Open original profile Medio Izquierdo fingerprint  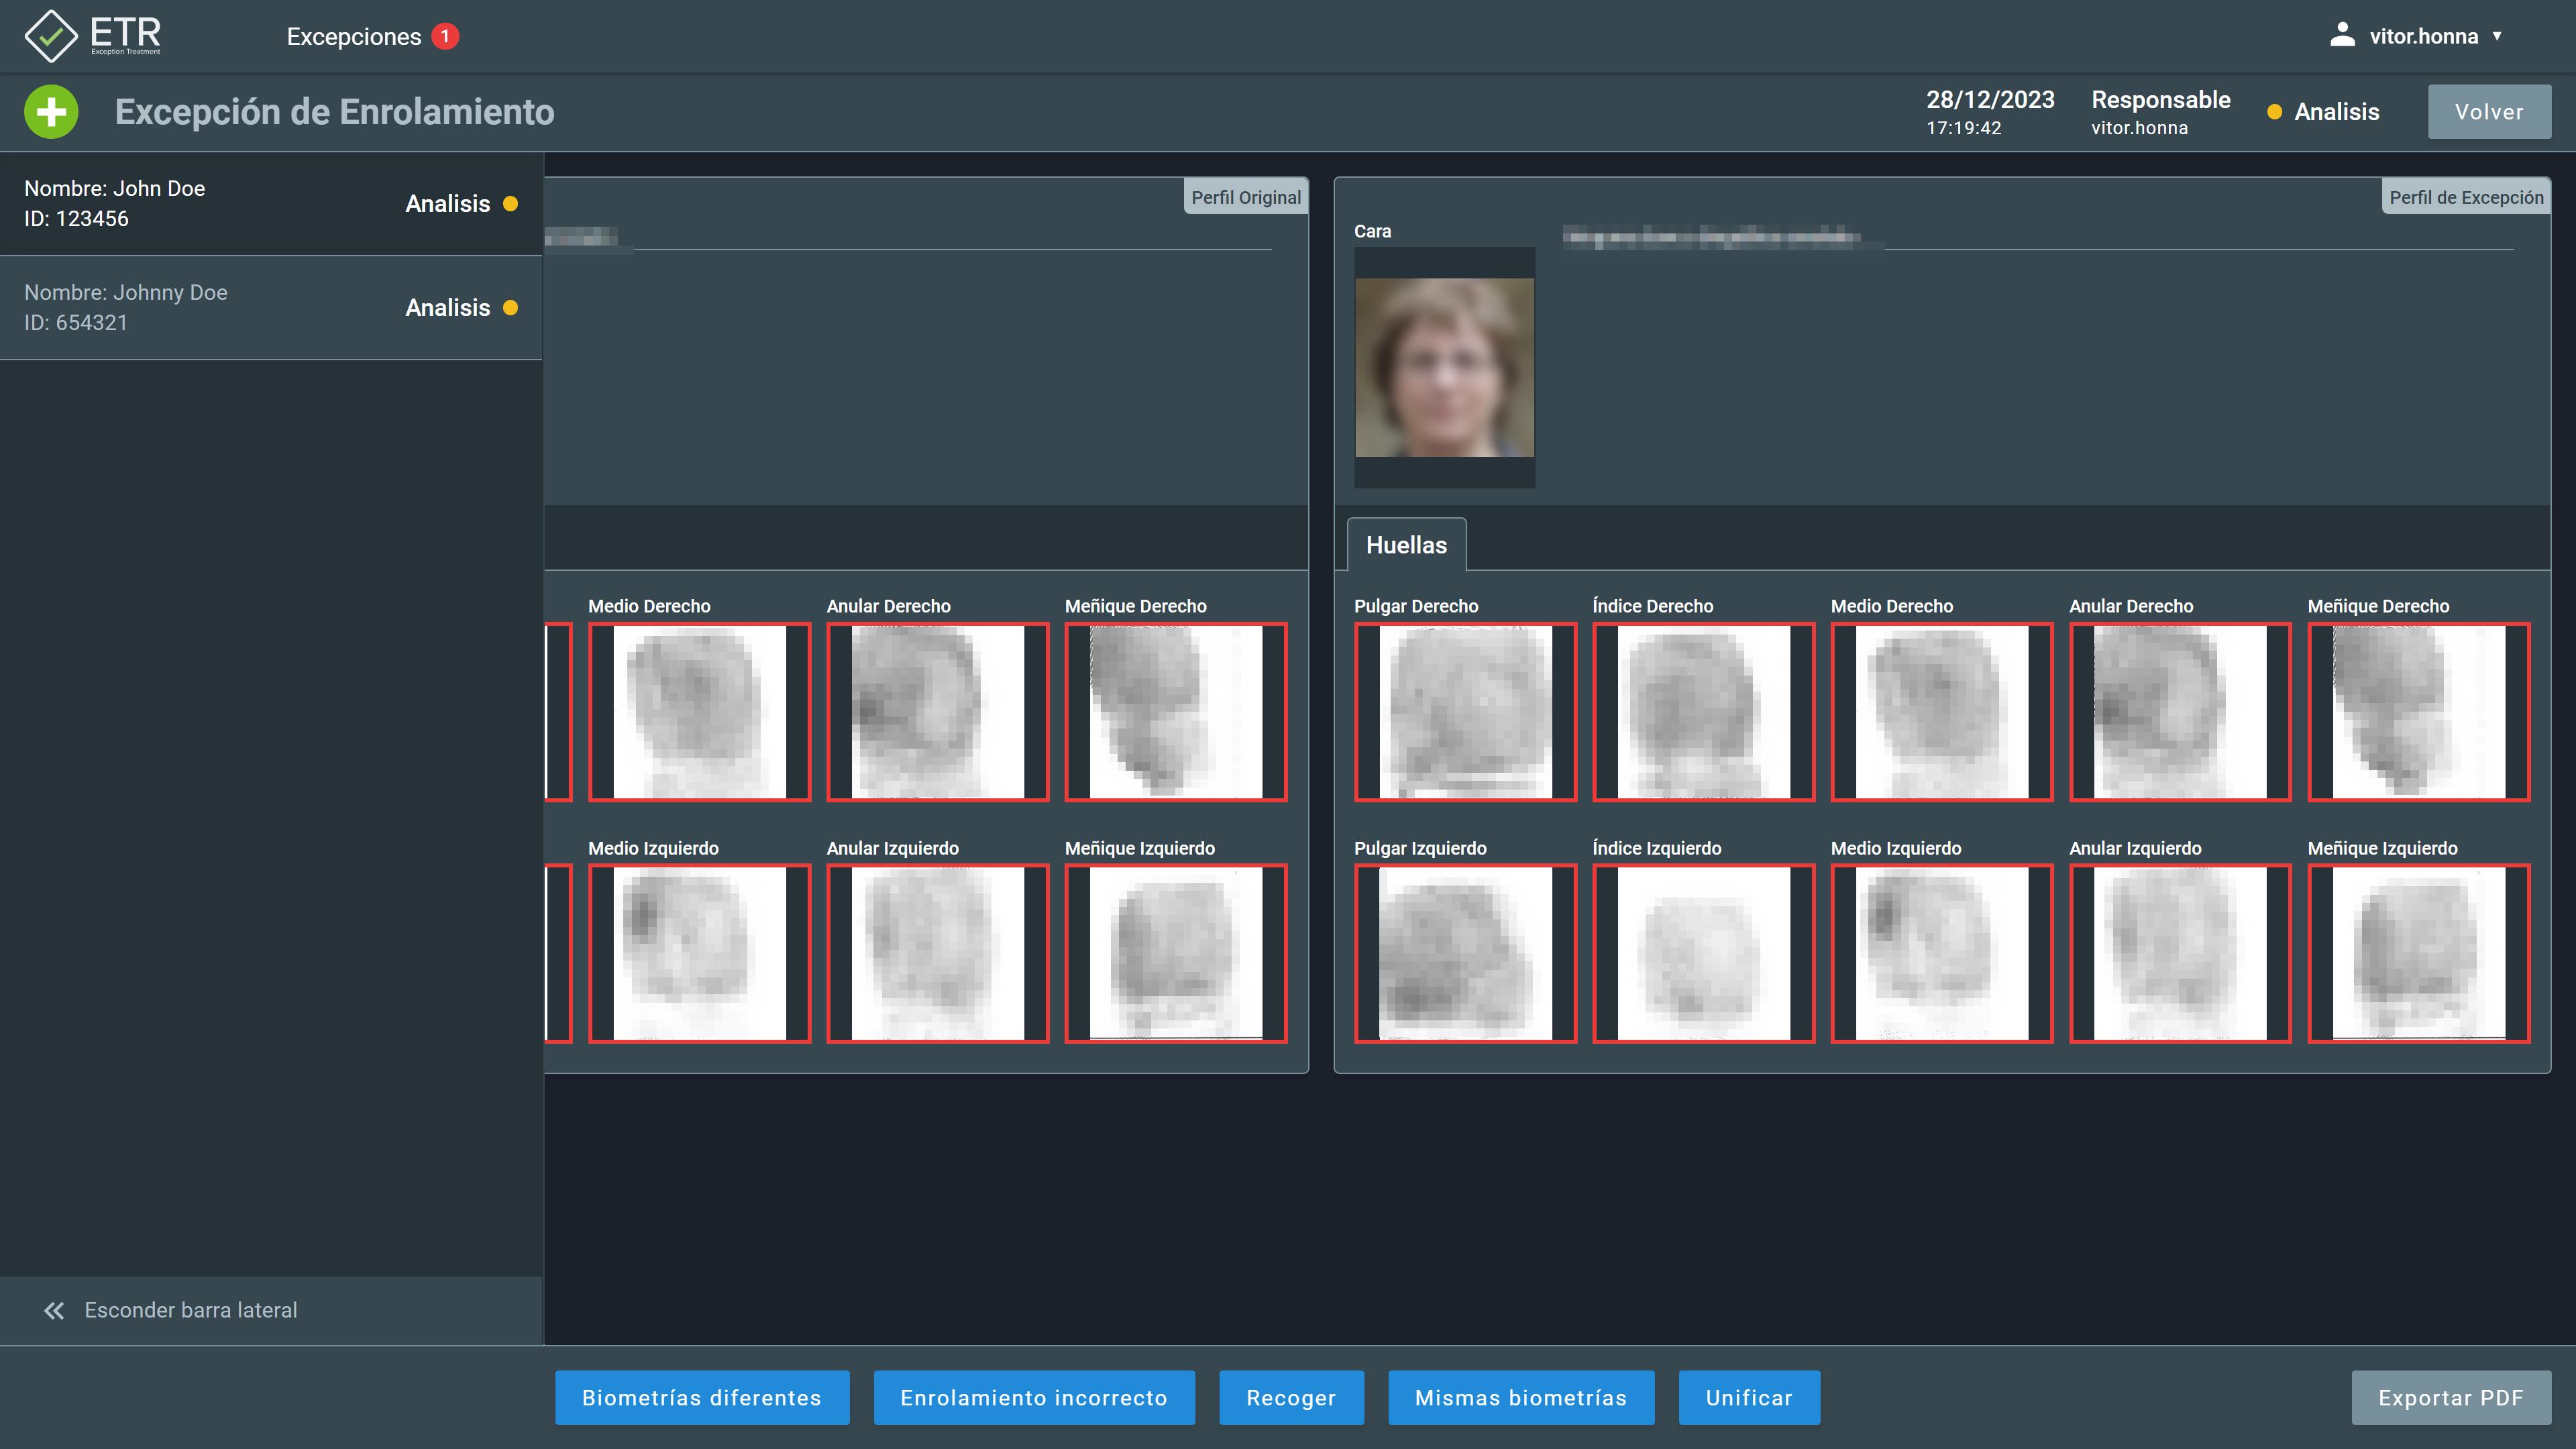pyautogui.click(x=699, y=953)
